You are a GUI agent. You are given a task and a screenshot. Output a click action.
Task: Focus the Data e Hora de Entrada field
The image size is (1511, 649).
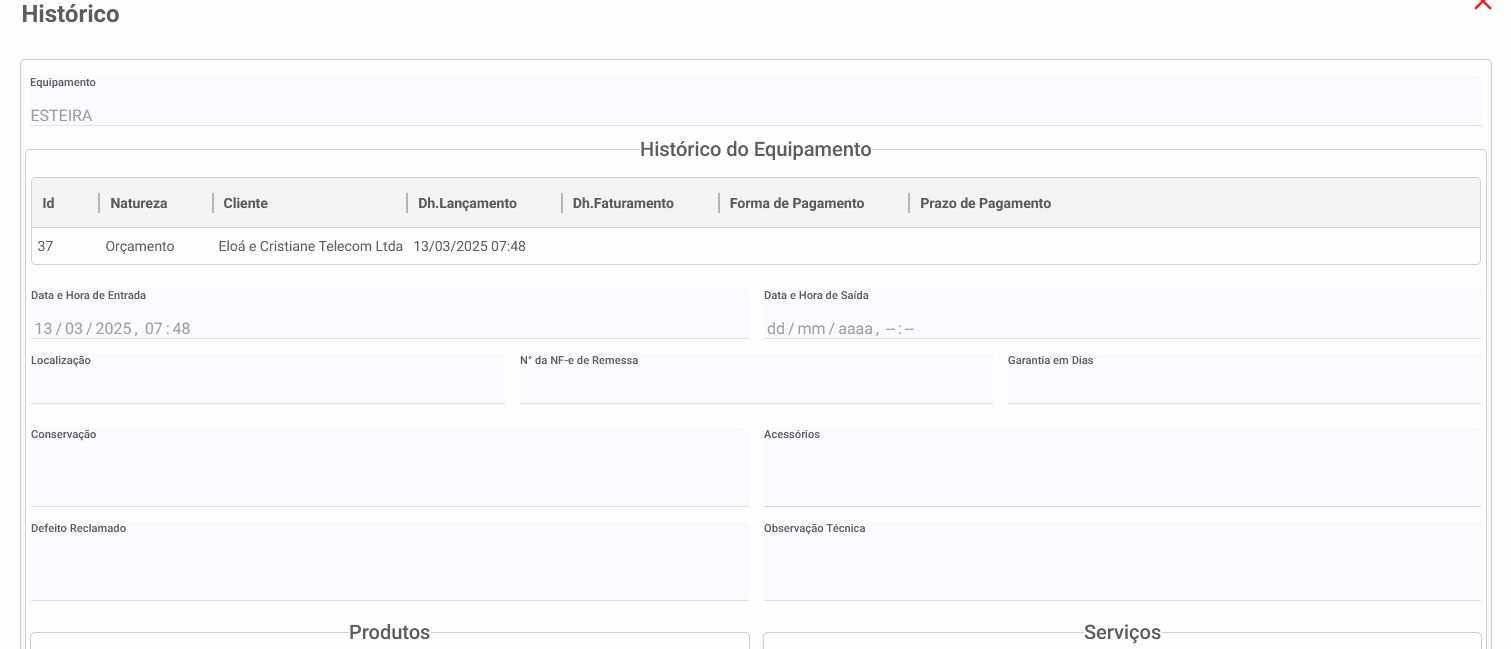pyautogui.click(x=390, y=314)
